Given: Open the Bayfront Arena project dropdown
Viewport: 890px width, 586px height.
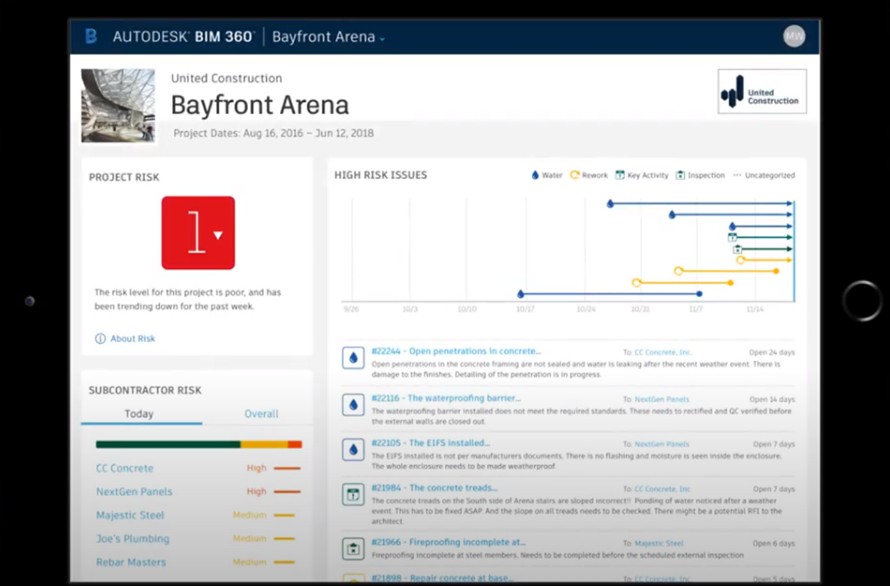Looking at the screenshot, I should [x=329, y=37].
